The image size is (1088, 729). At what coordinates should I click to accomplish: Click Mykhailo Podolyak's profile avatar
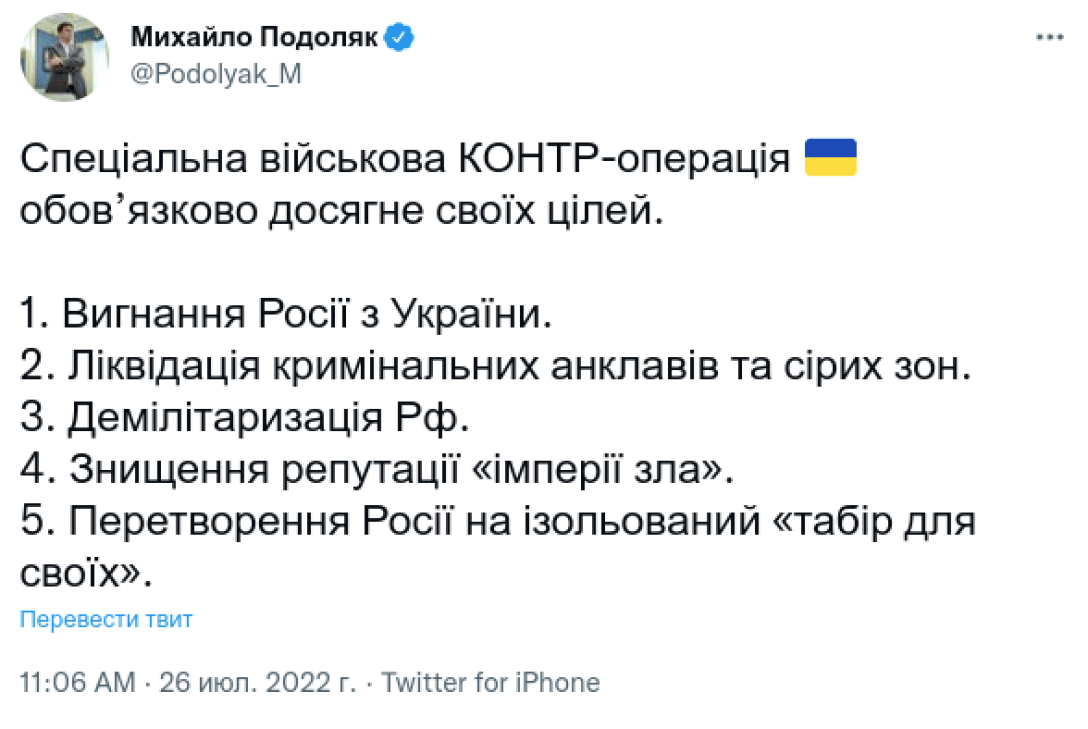65,57
